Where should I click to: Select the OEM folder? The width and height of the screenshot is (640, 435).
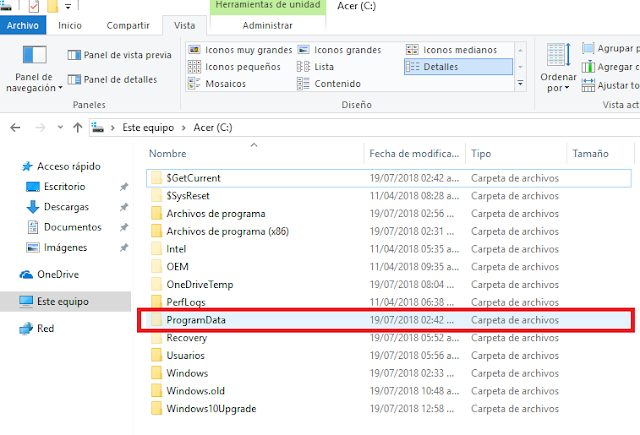[x=389, y=267]
